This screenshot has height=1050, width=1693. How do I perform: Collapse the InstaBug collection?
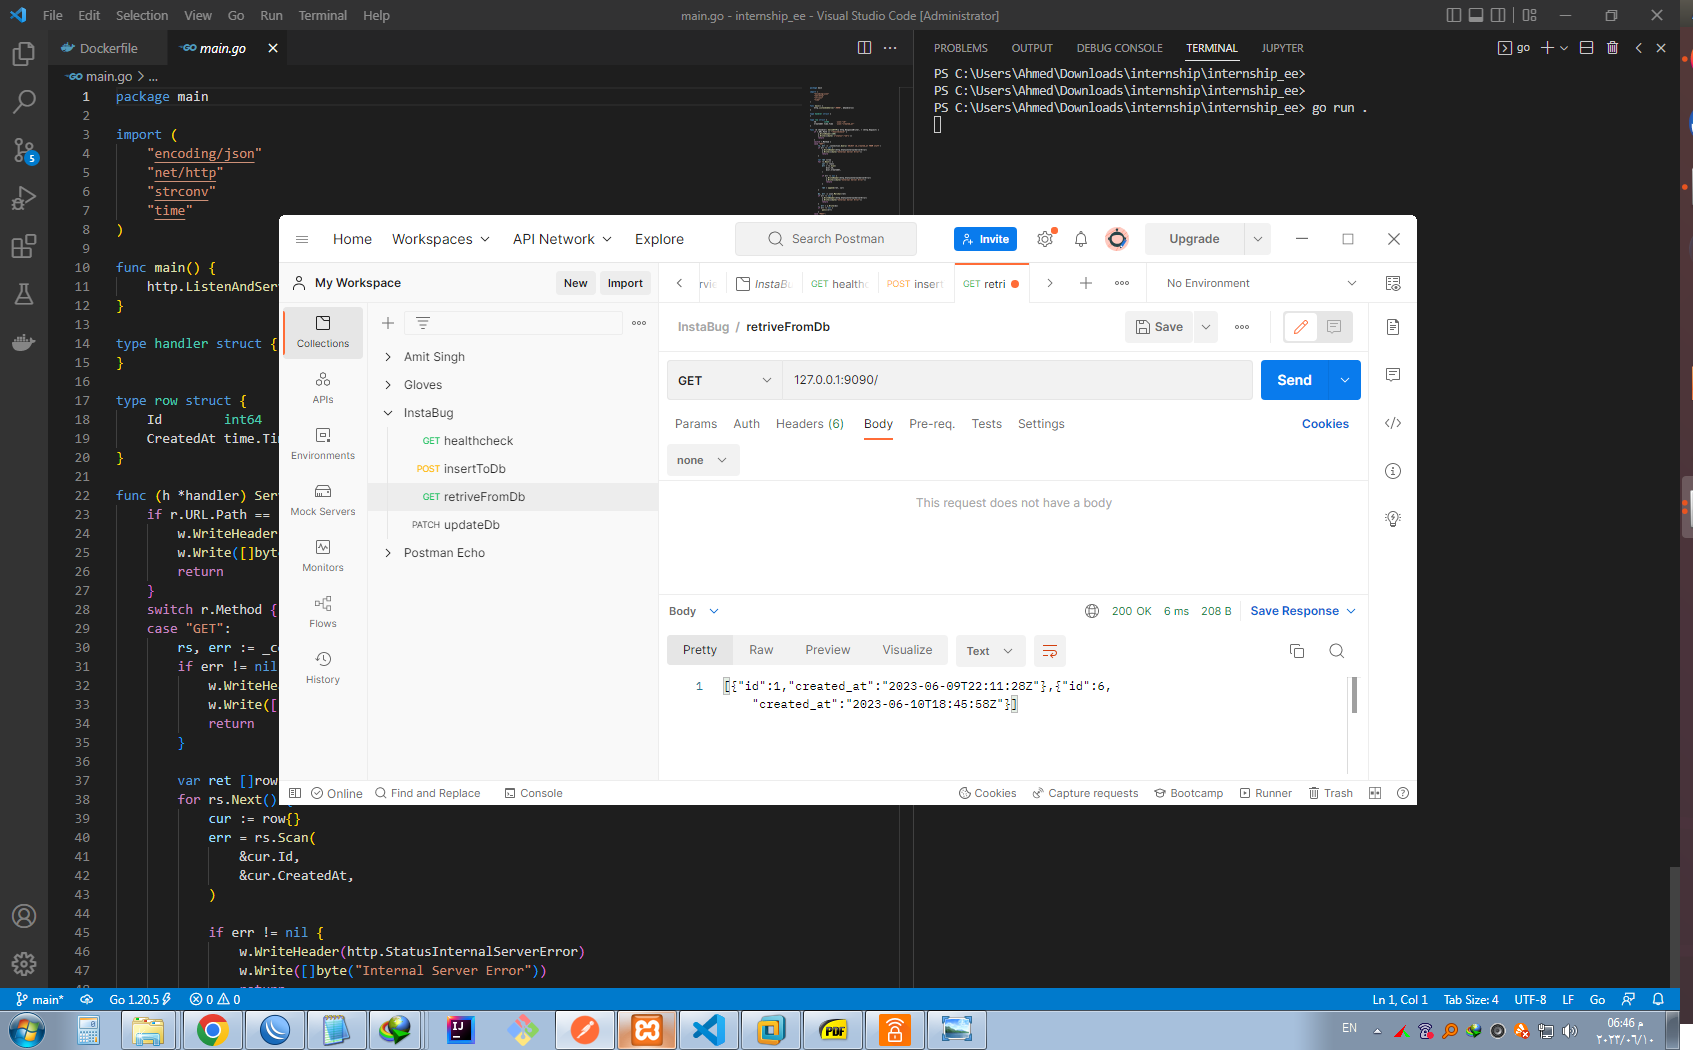click(x=388, y=413)
